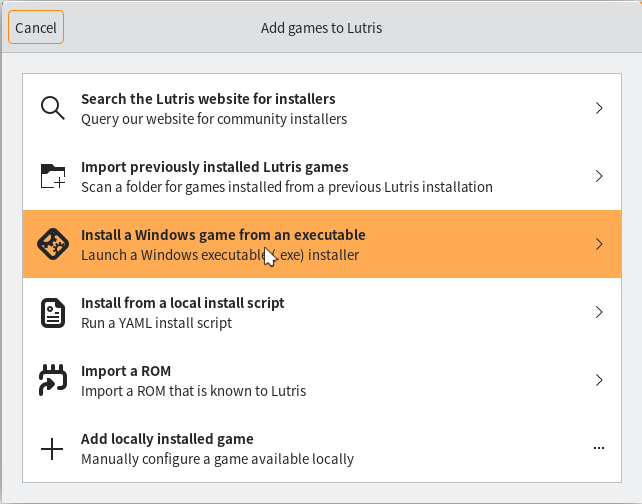Click "Scan a folder for games installed" description
Screen dimensions: 642x504
pyautogui.click(x=287, y=187)
